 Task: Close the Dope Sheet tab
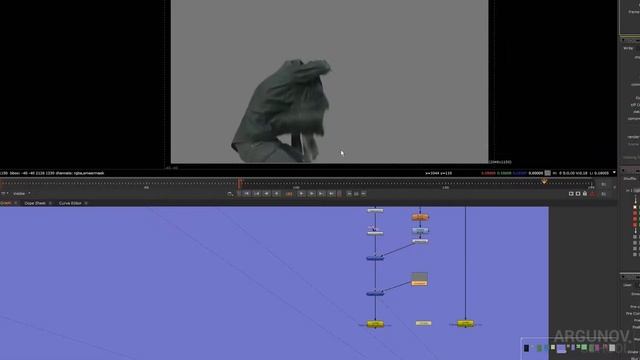tap(51, 203)
